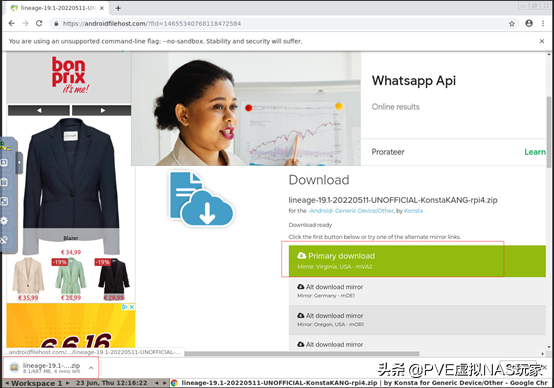The height and width of the screenshot is (388, 554).
Task: Click the Workspace 1 label in the taskbar
Action: 36,383
